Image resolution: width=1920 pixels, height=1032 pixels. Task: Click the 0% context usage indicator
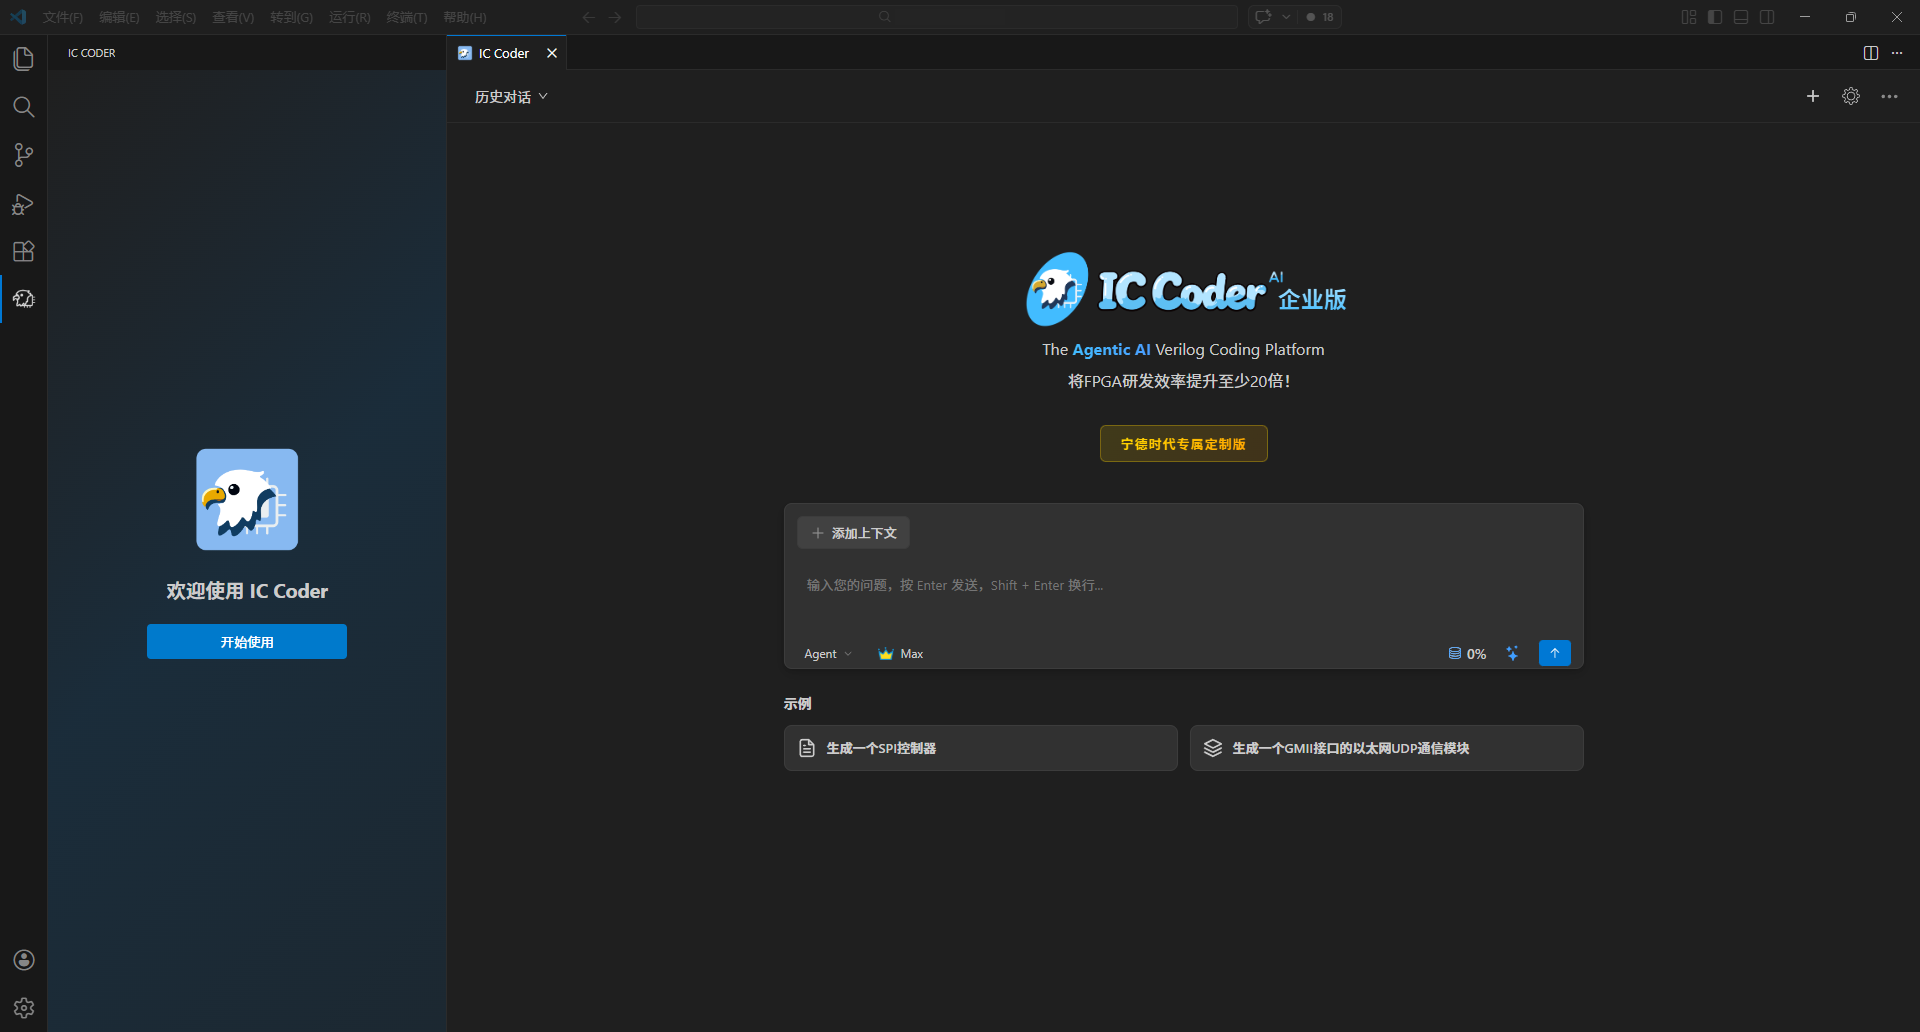1467,654
